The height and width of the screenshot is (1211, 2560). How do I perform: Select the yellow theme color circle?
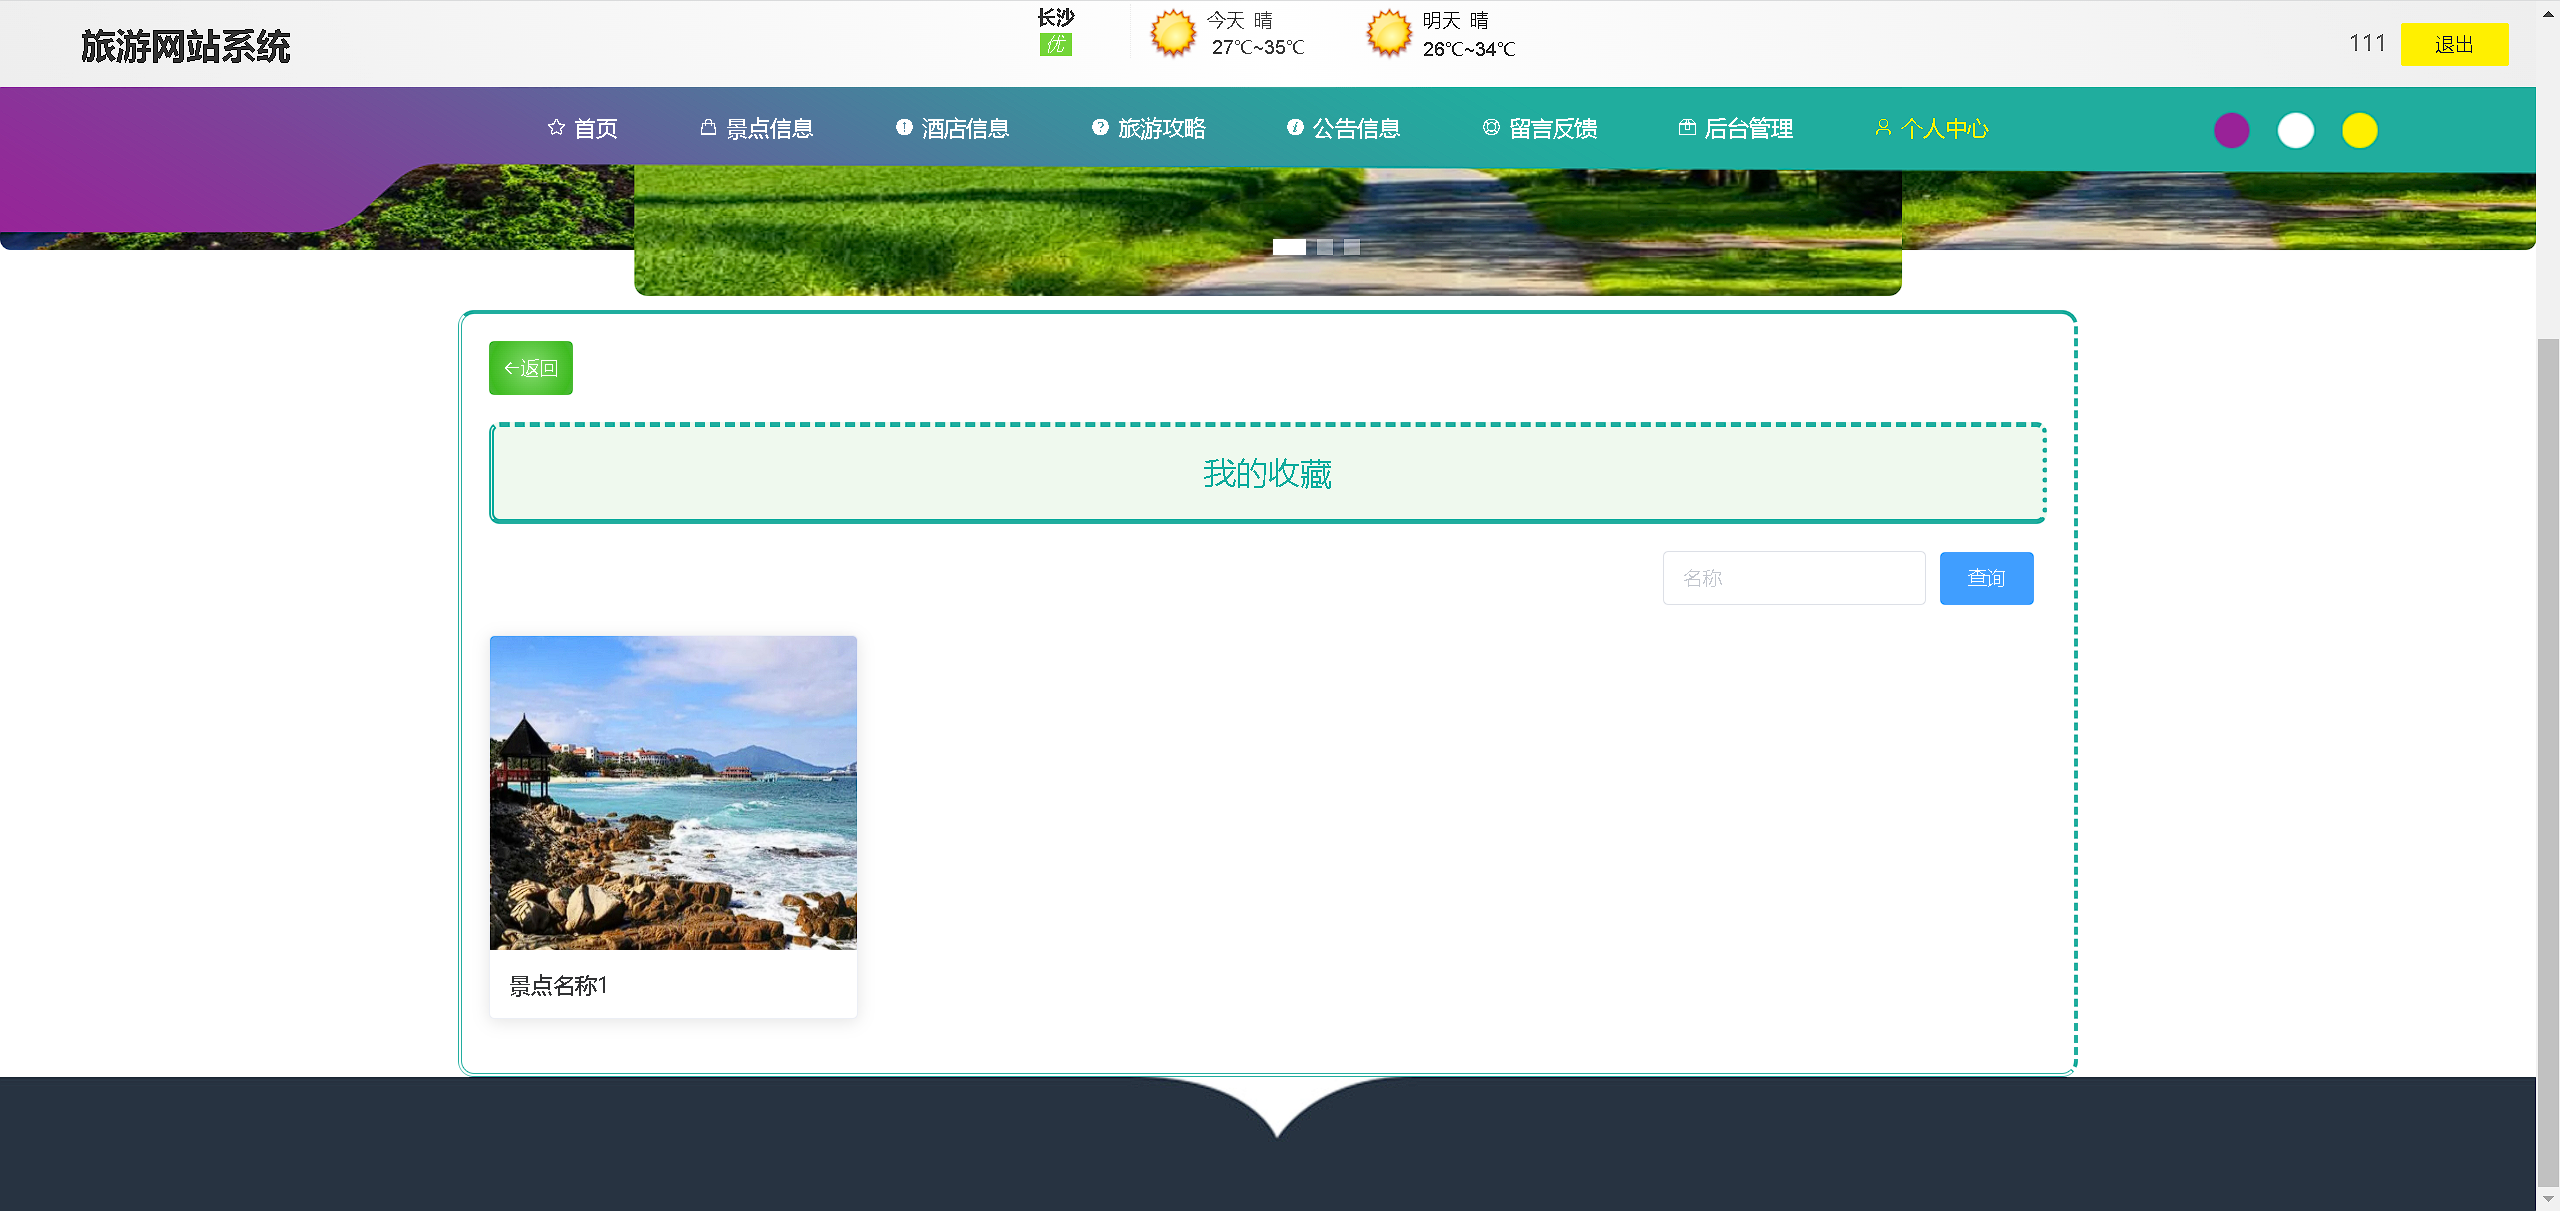pyautogui.click(x=2359, y=131)
